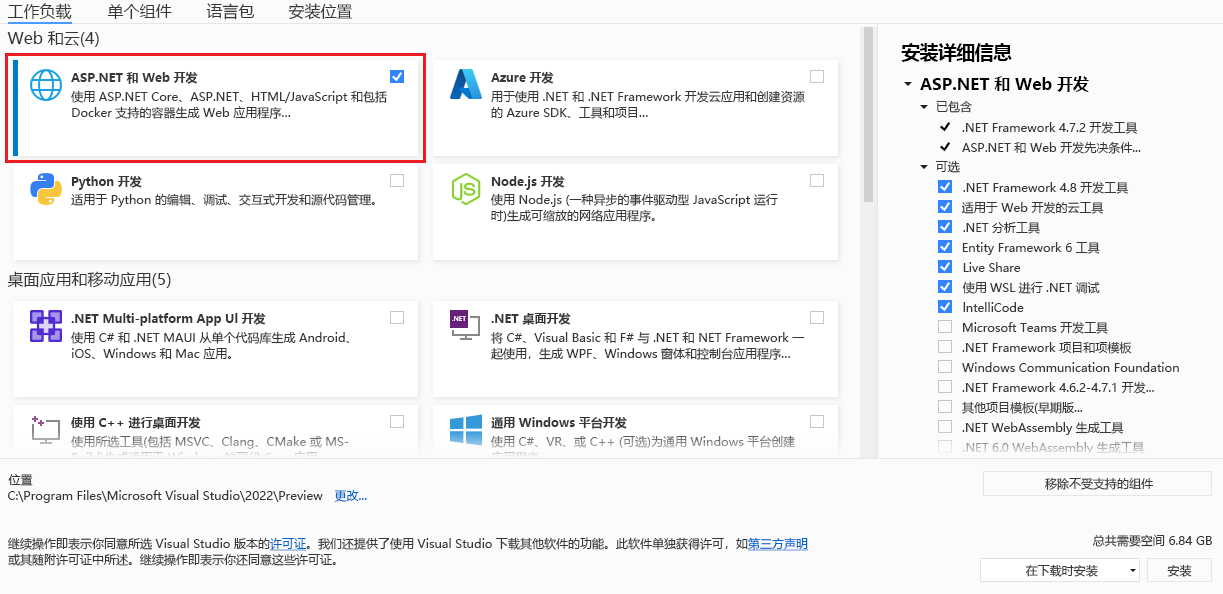Click the .NET Framework 4.7.2 开发工具 item
Viewport: 1223px width, 594px height.
(1049, 127)
